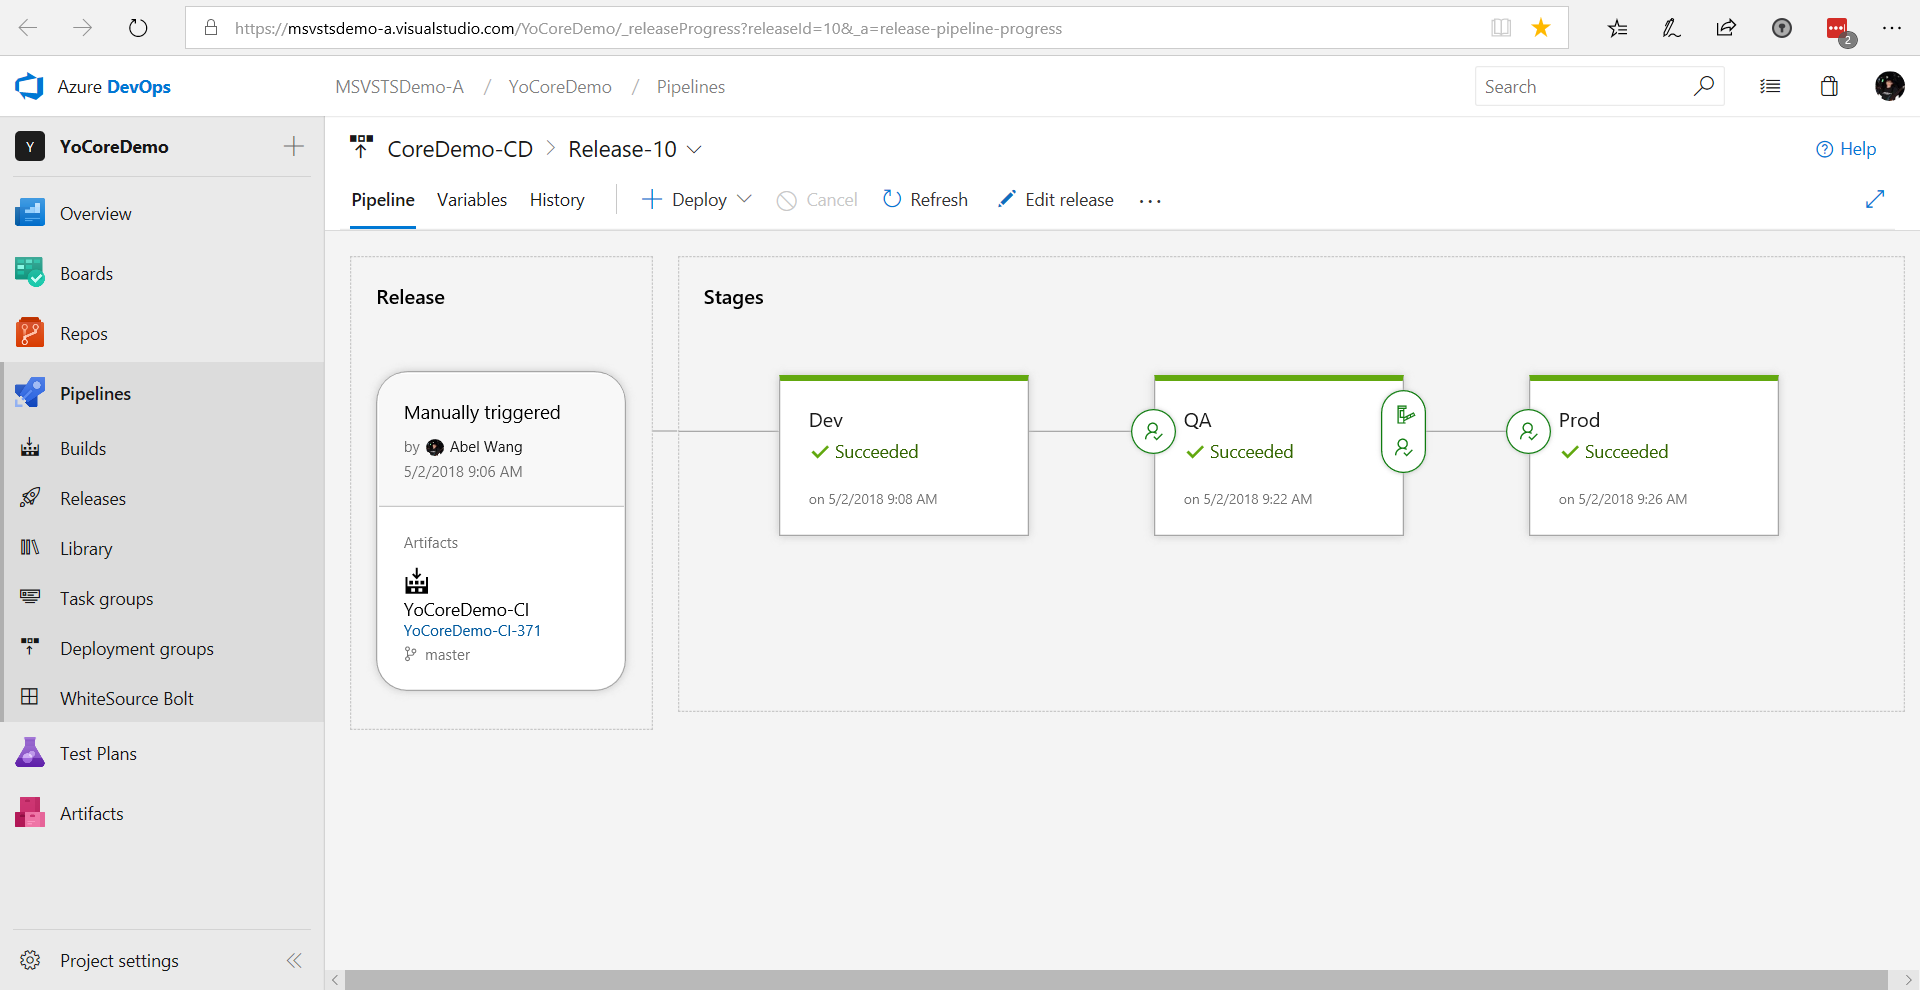The image size is (1920, 990).
Task: Click the Azure DevOps logo icon
Action: [29, 86]
